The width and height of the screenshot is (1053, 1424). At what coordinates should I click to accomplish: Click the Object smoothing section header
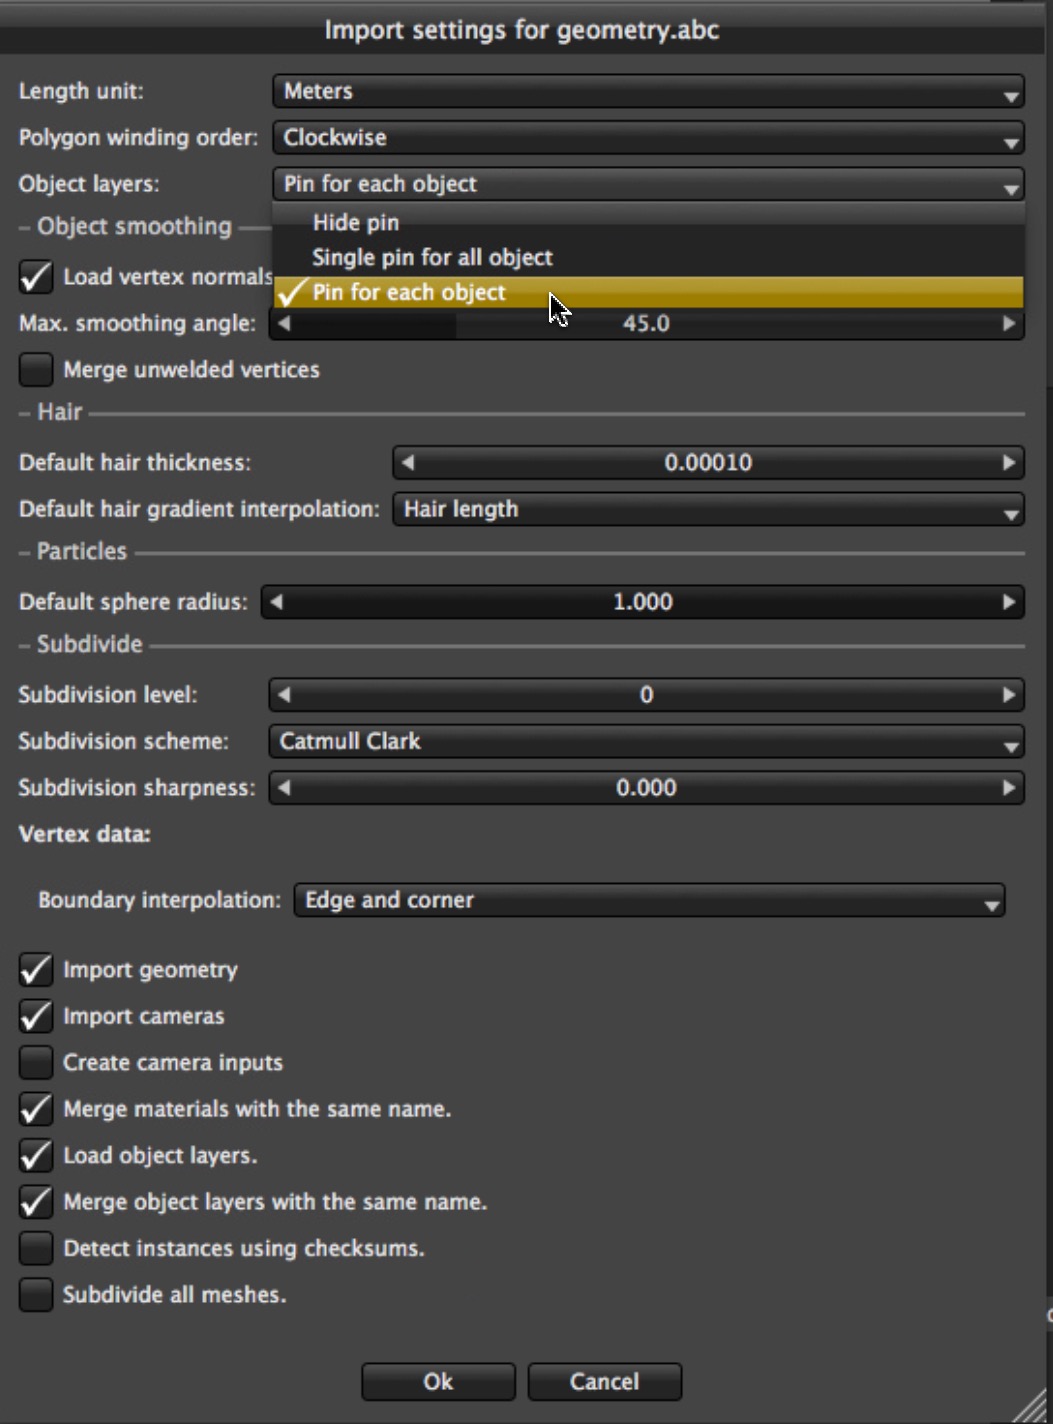click(134, 227)
